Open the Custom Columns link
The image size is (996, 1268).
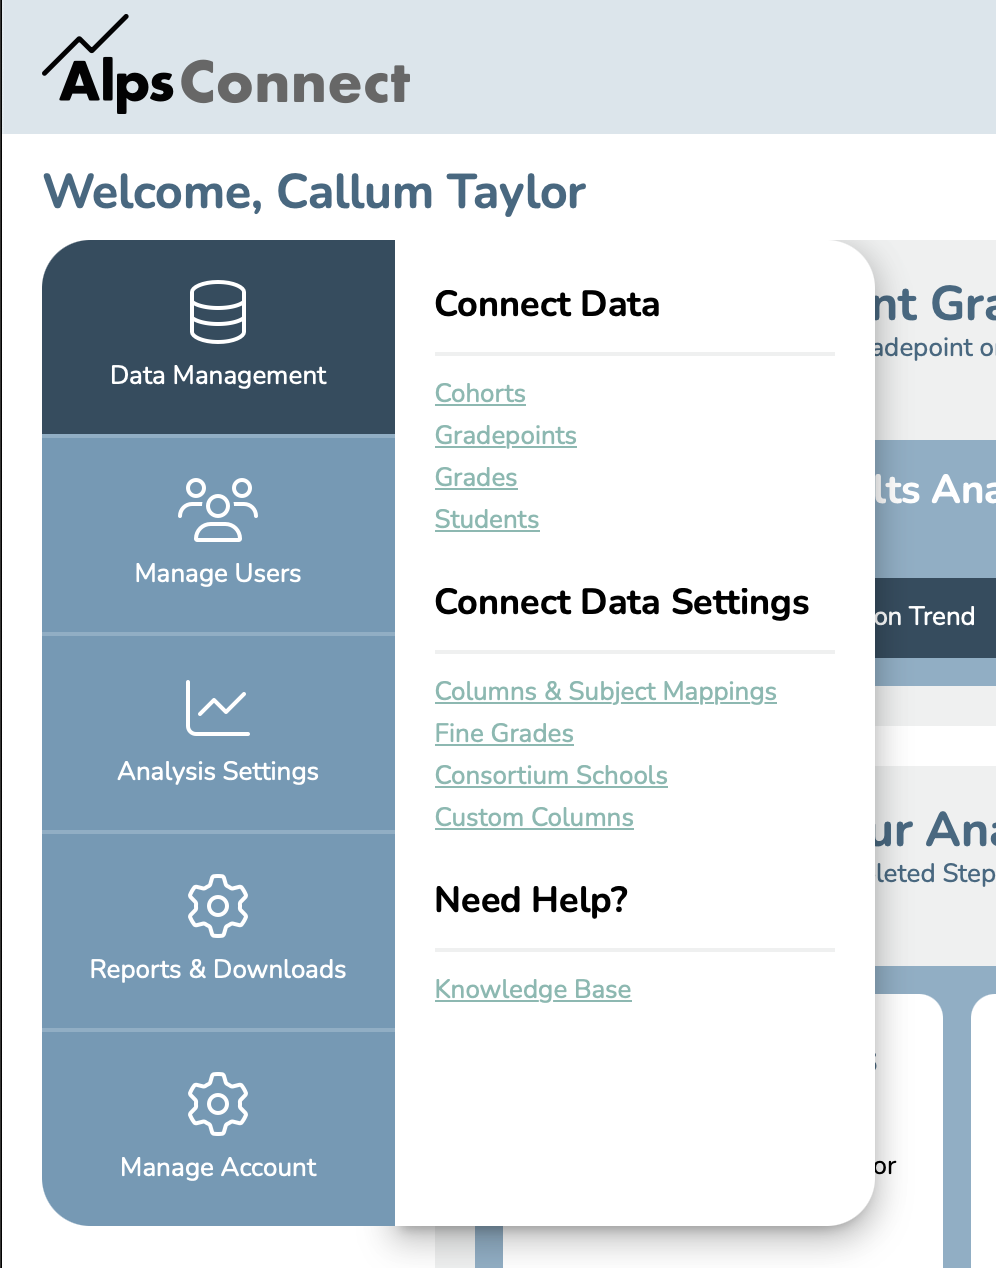[534, 817]
